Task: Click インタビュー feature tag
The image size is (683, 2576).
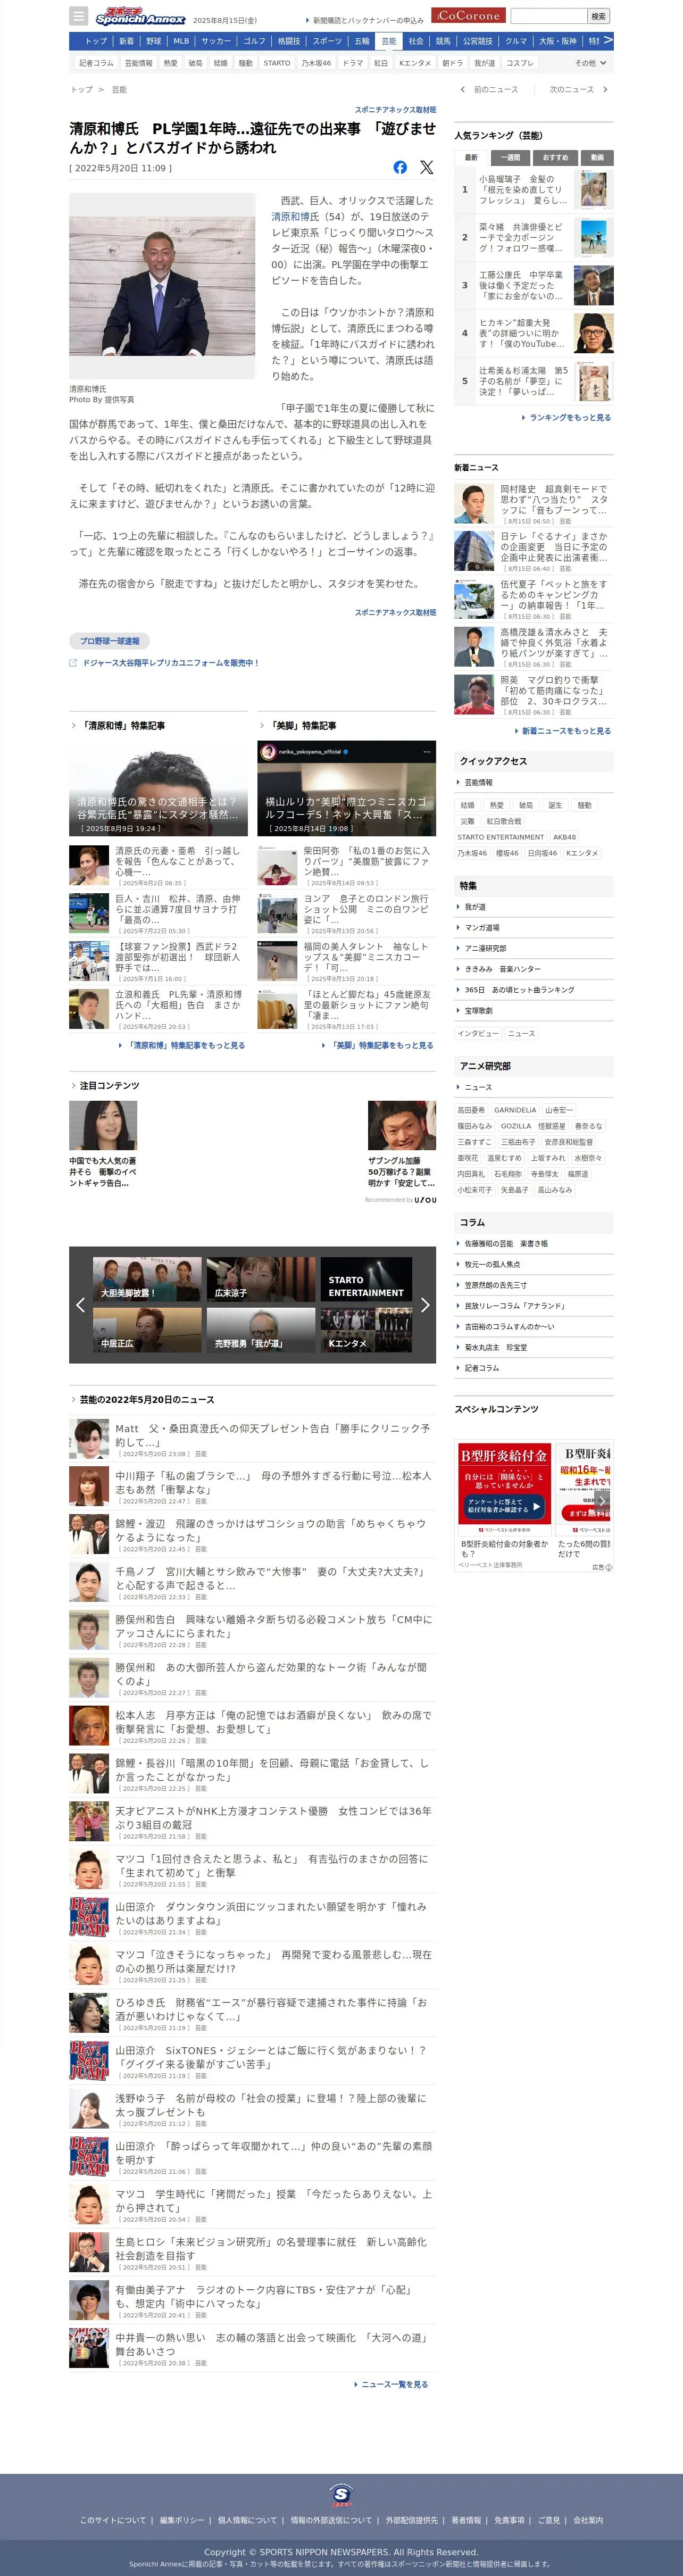Action: [478, 1033]
